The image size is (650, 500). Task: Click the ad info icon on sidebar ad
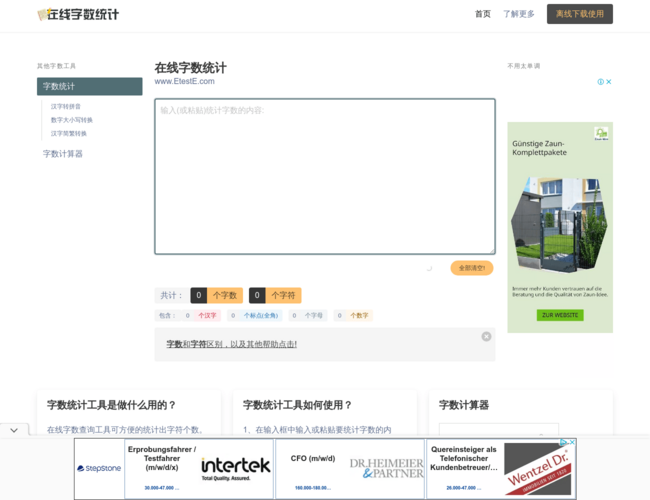click(x=600, y=82)
